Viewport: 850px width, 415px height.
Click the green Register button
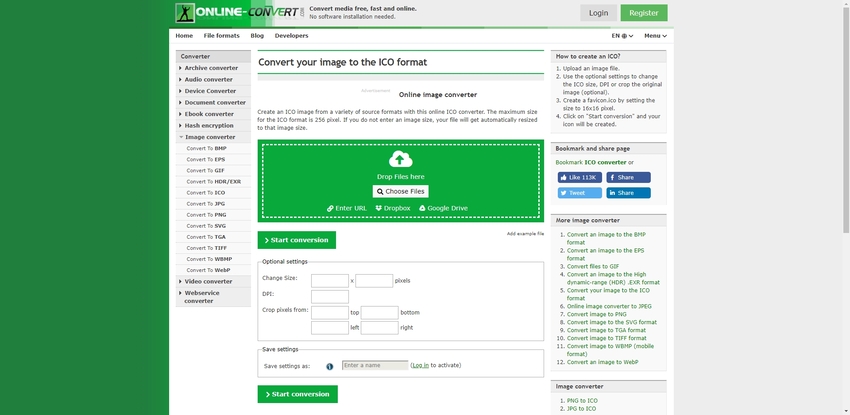point(643,13)
